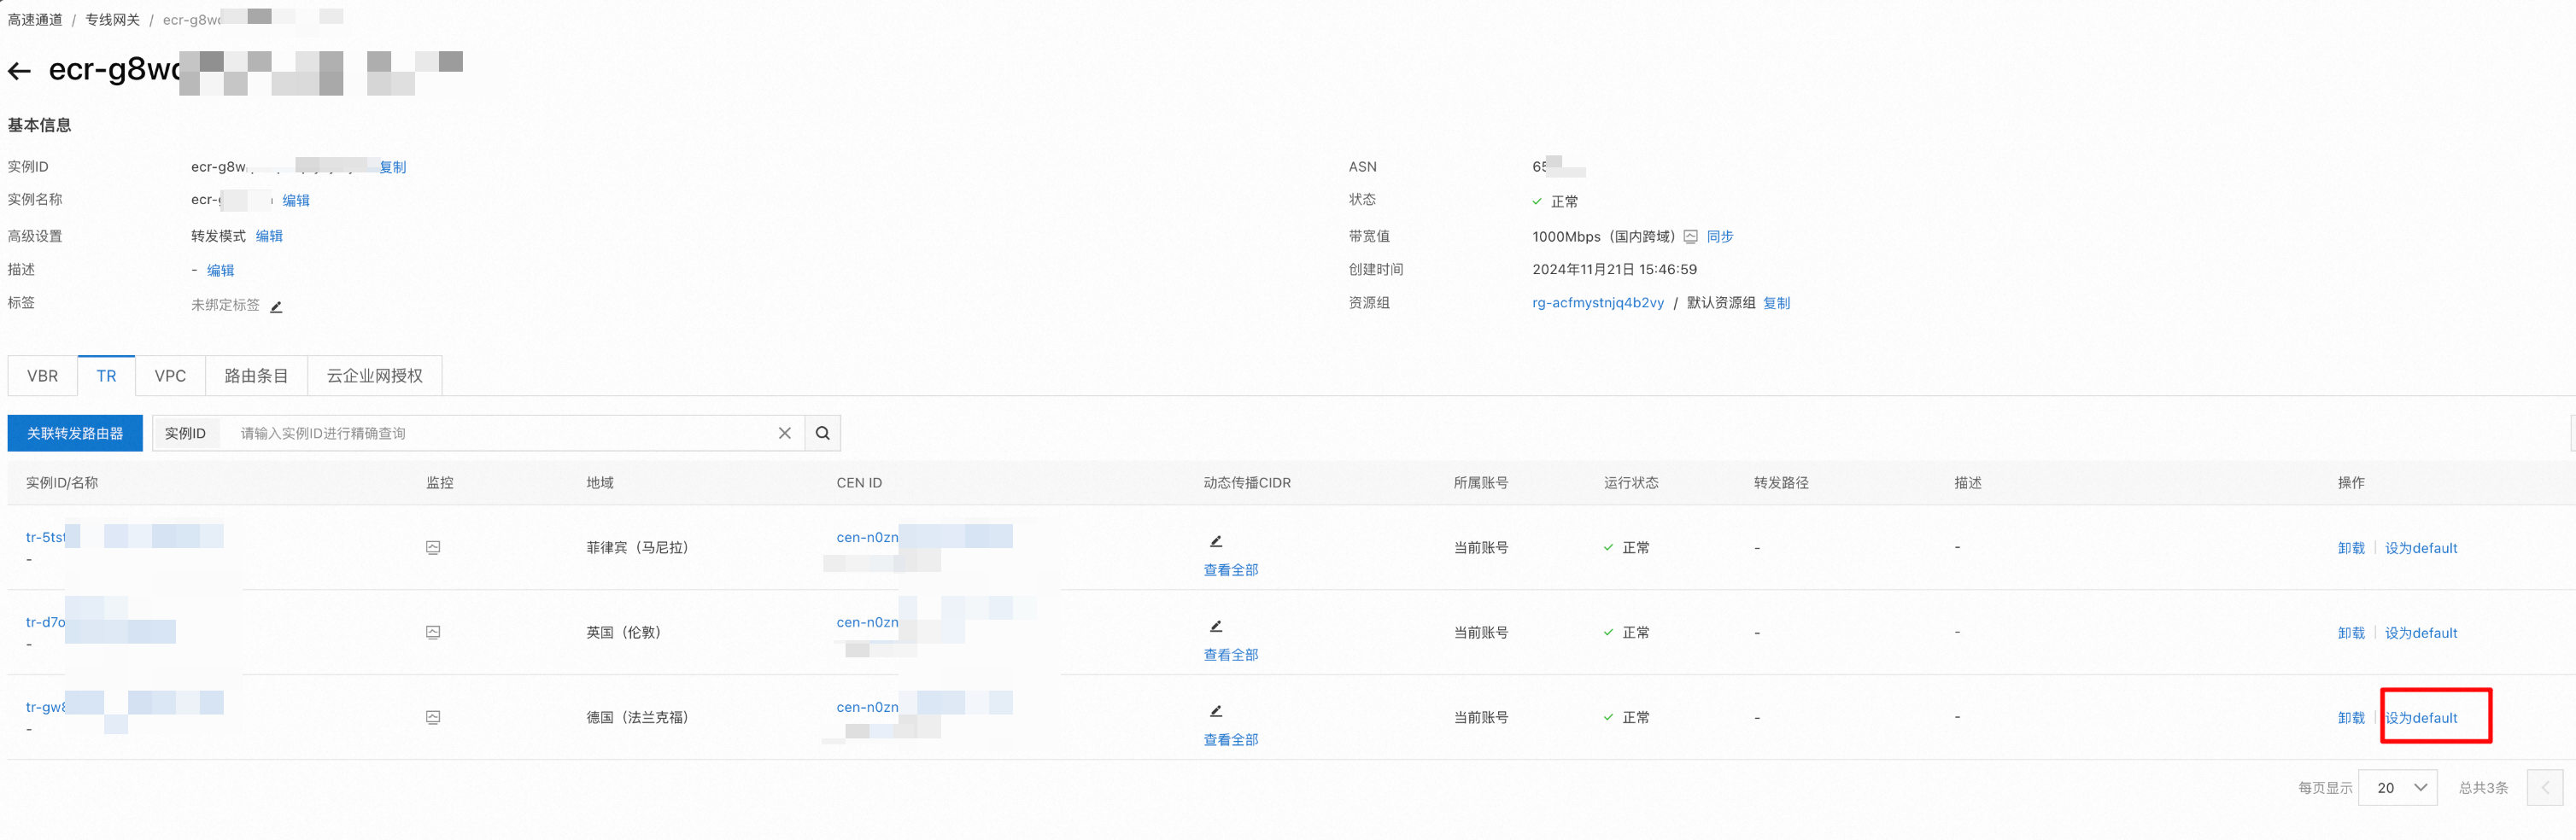
Task: Open the tr-d7o instance link
Action: click(x=45, y=622)
